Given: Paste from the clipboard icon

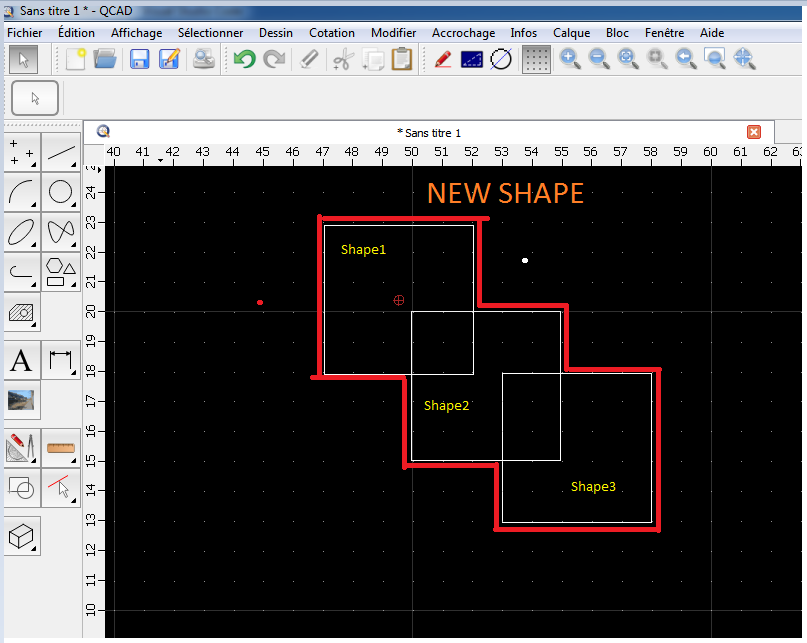Looking at the screenshot, I should 402,59.
